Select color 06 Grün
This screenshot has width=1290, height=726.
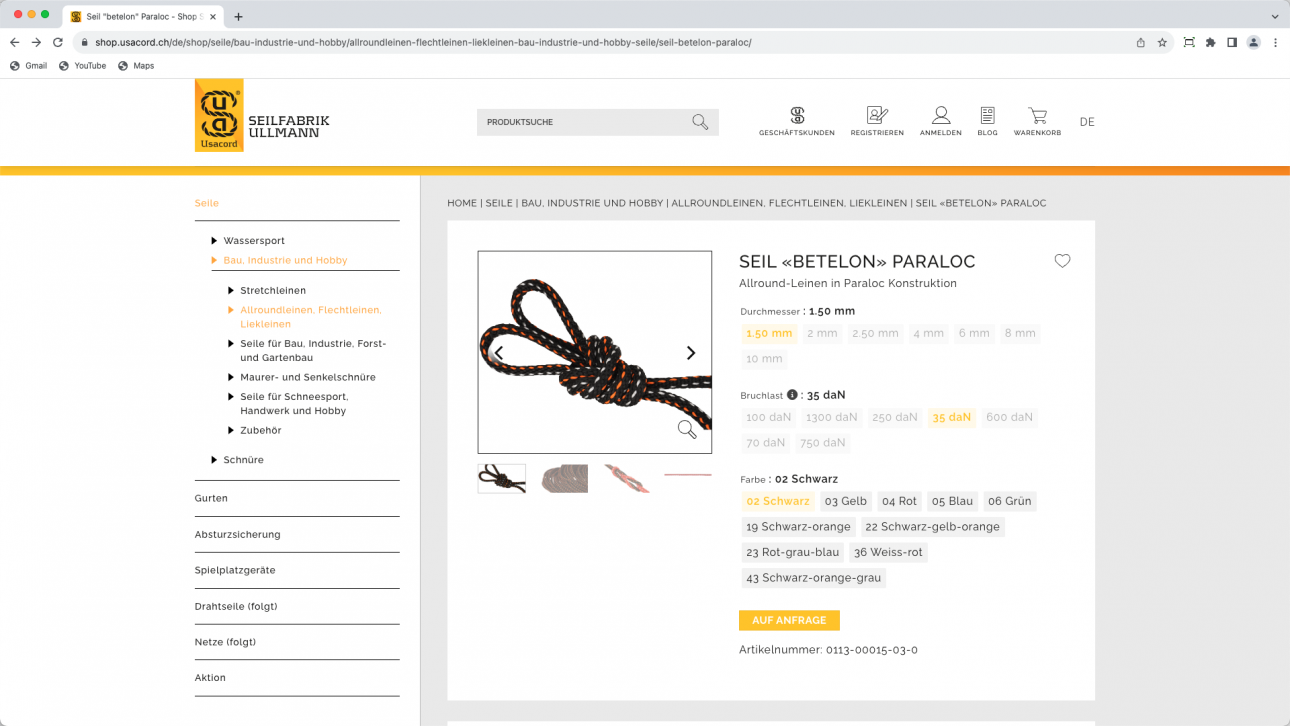1009,501
